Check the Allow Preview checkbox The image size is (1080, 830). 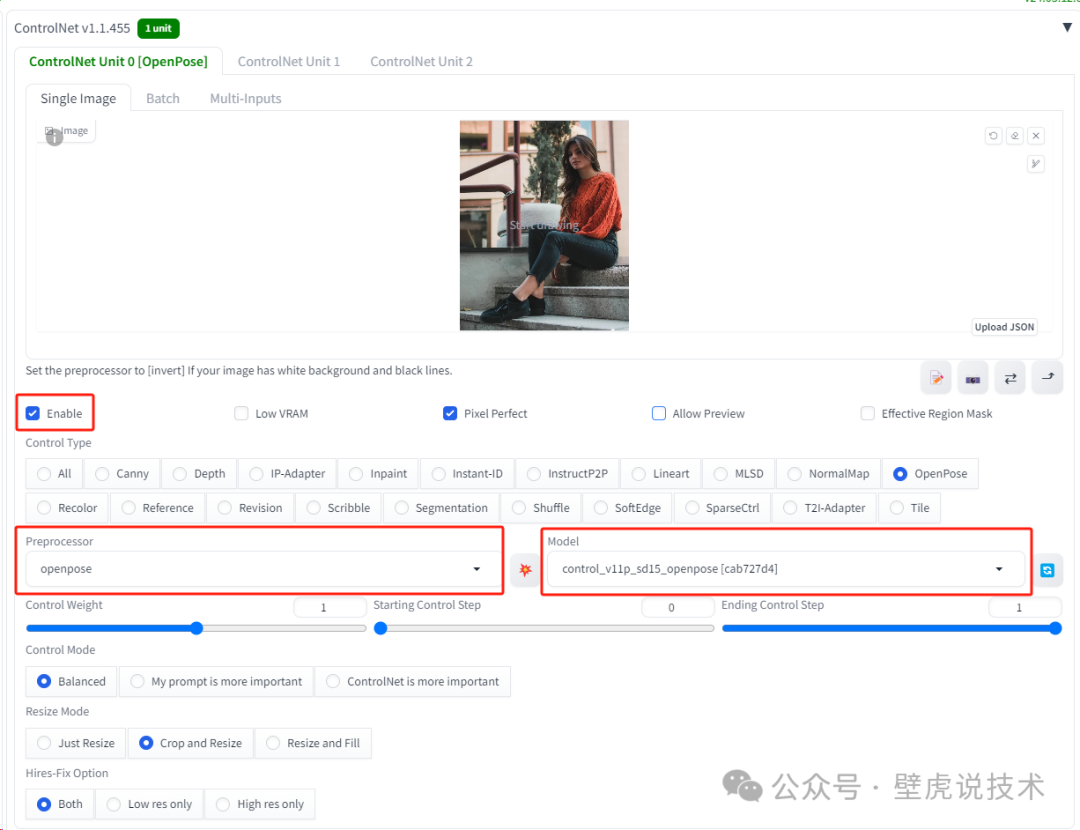coord(658,413)
